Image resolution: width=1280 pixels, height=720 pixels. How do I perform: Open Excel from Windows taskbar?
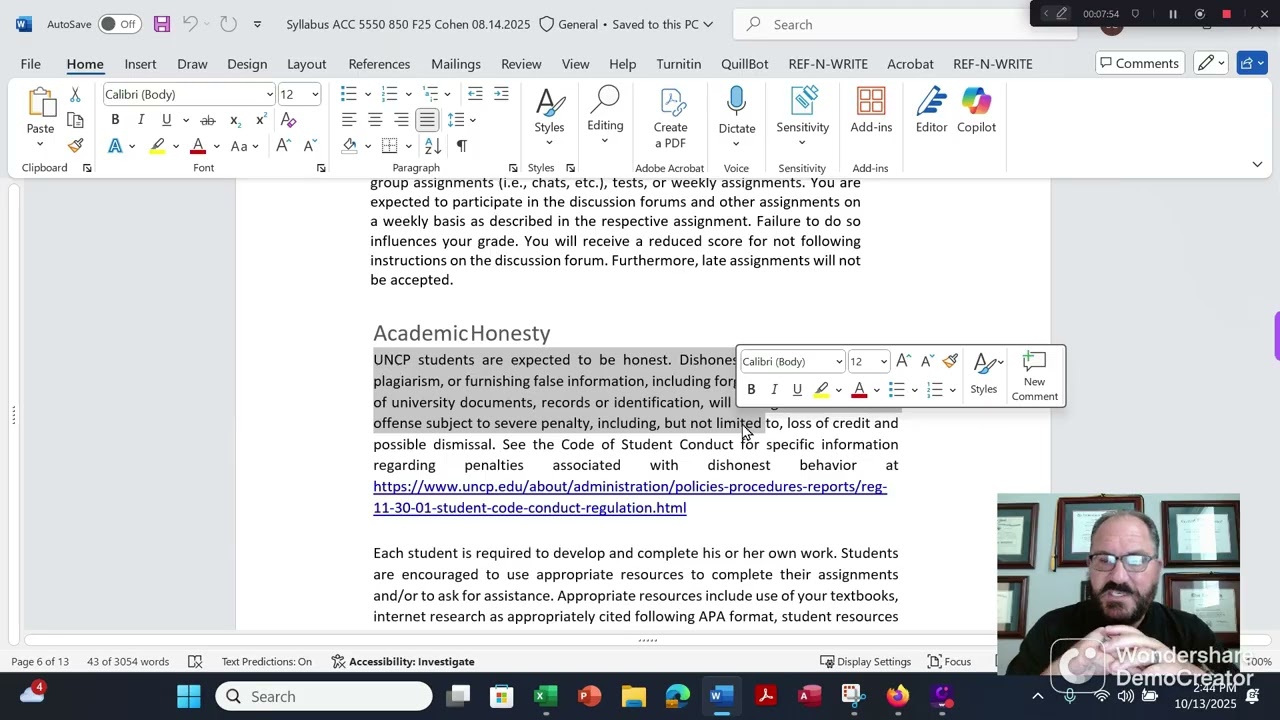[545, 696]
